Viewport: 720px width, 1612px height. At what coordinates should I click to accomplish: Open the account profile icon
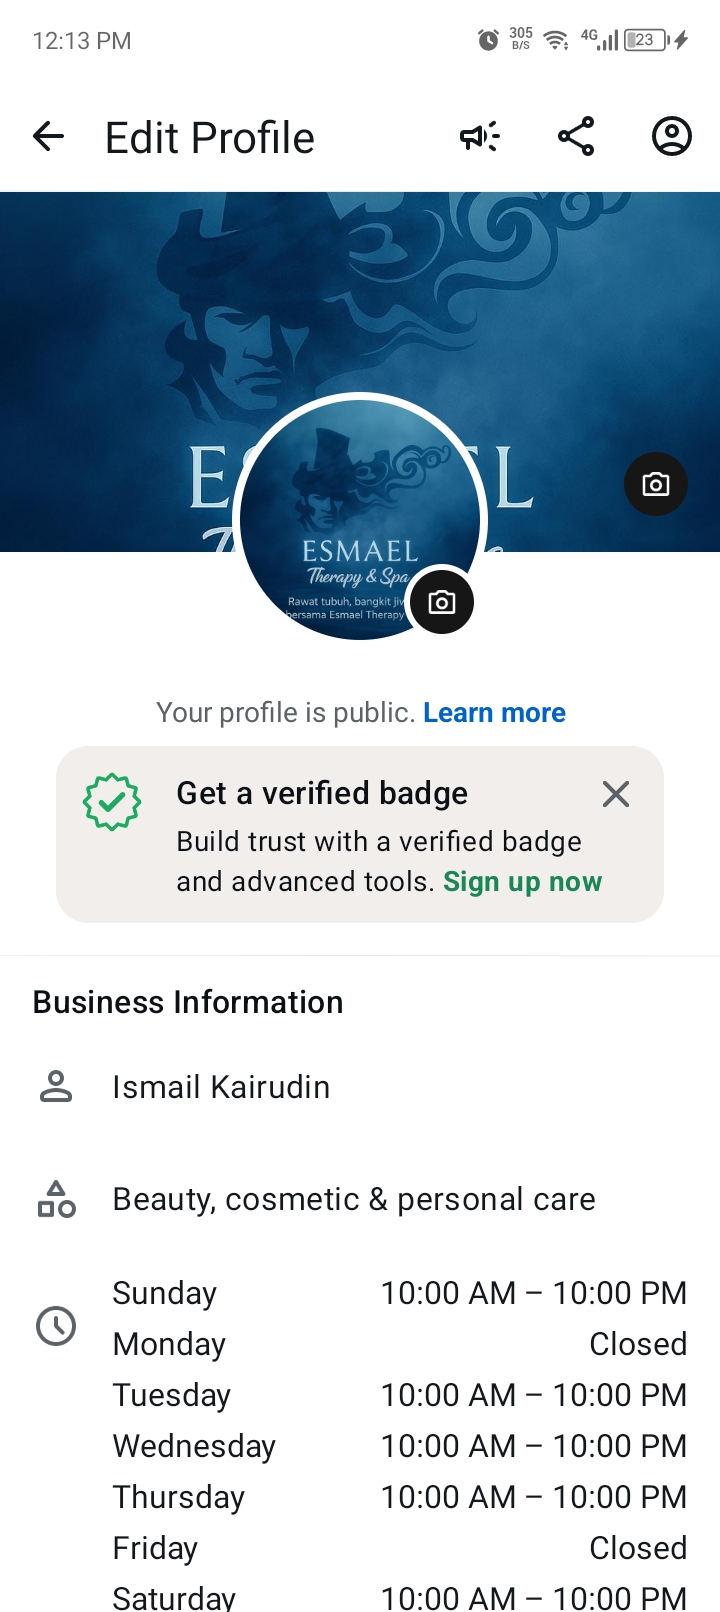[672, 137]
